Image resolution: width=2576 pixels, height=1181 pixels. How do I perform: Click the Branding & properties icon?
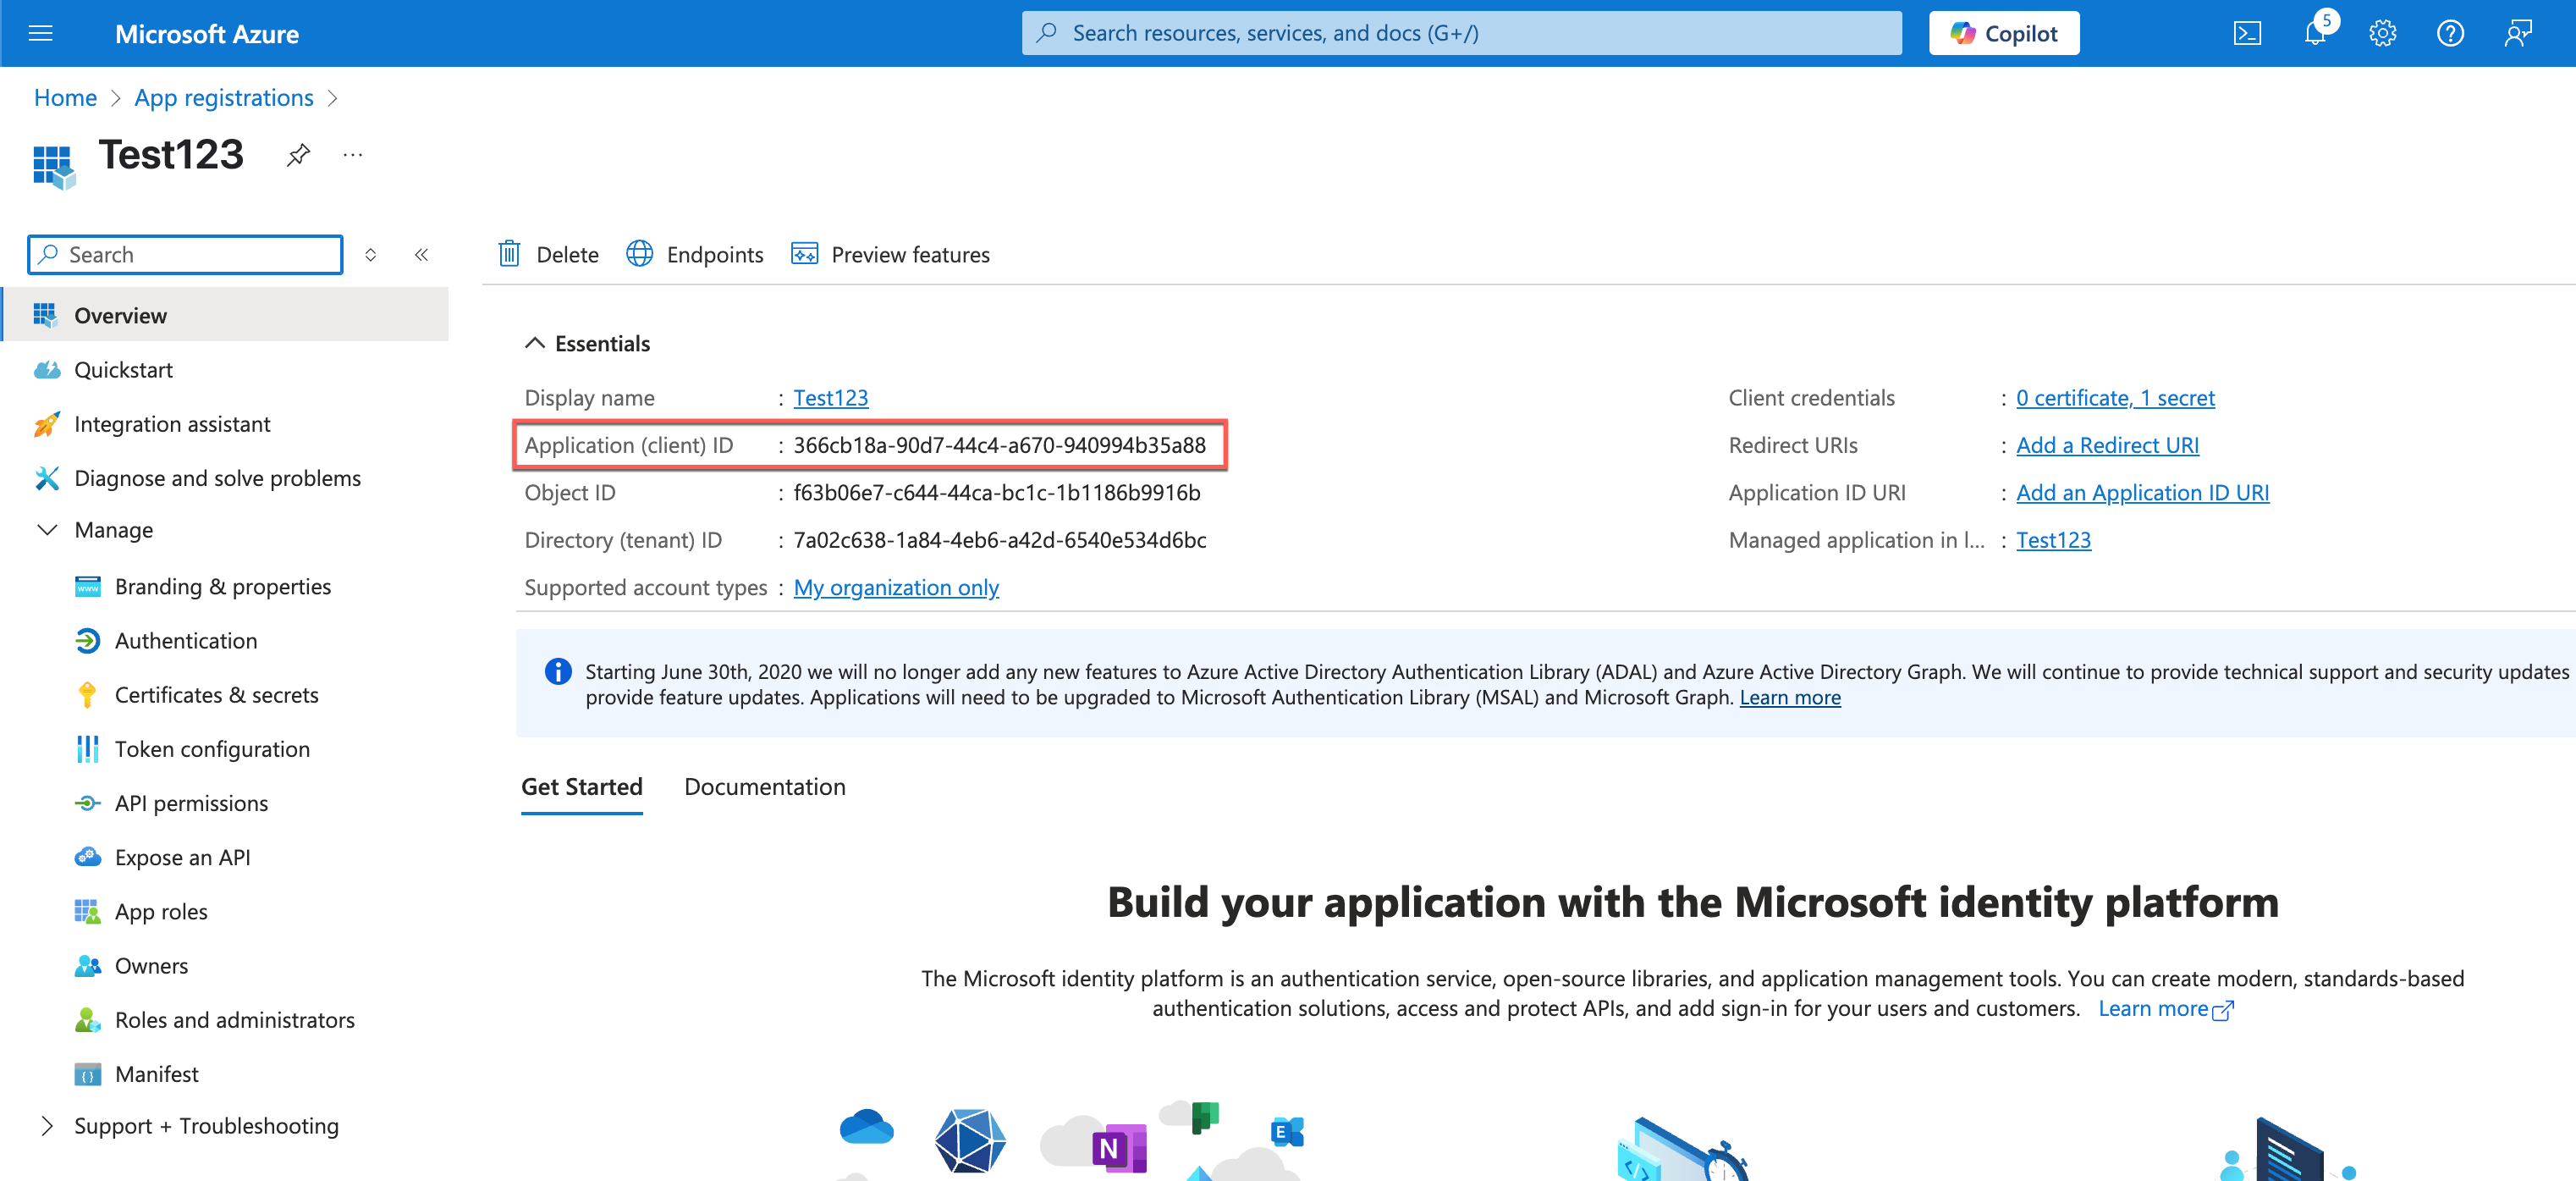pyautogui.click(x=87, y=586)
